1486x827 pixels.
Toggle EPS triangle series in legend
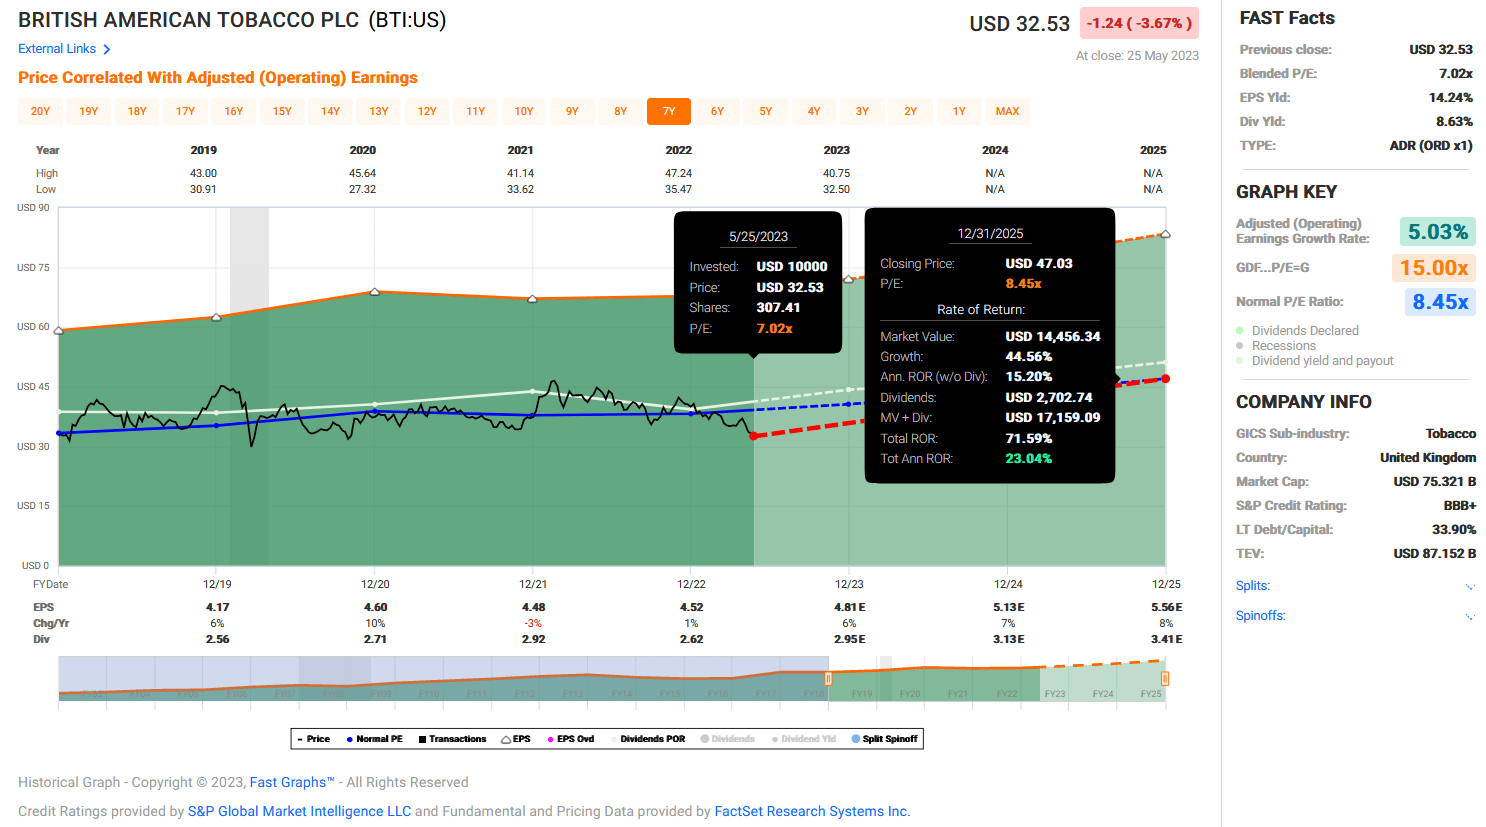[516, 739]
